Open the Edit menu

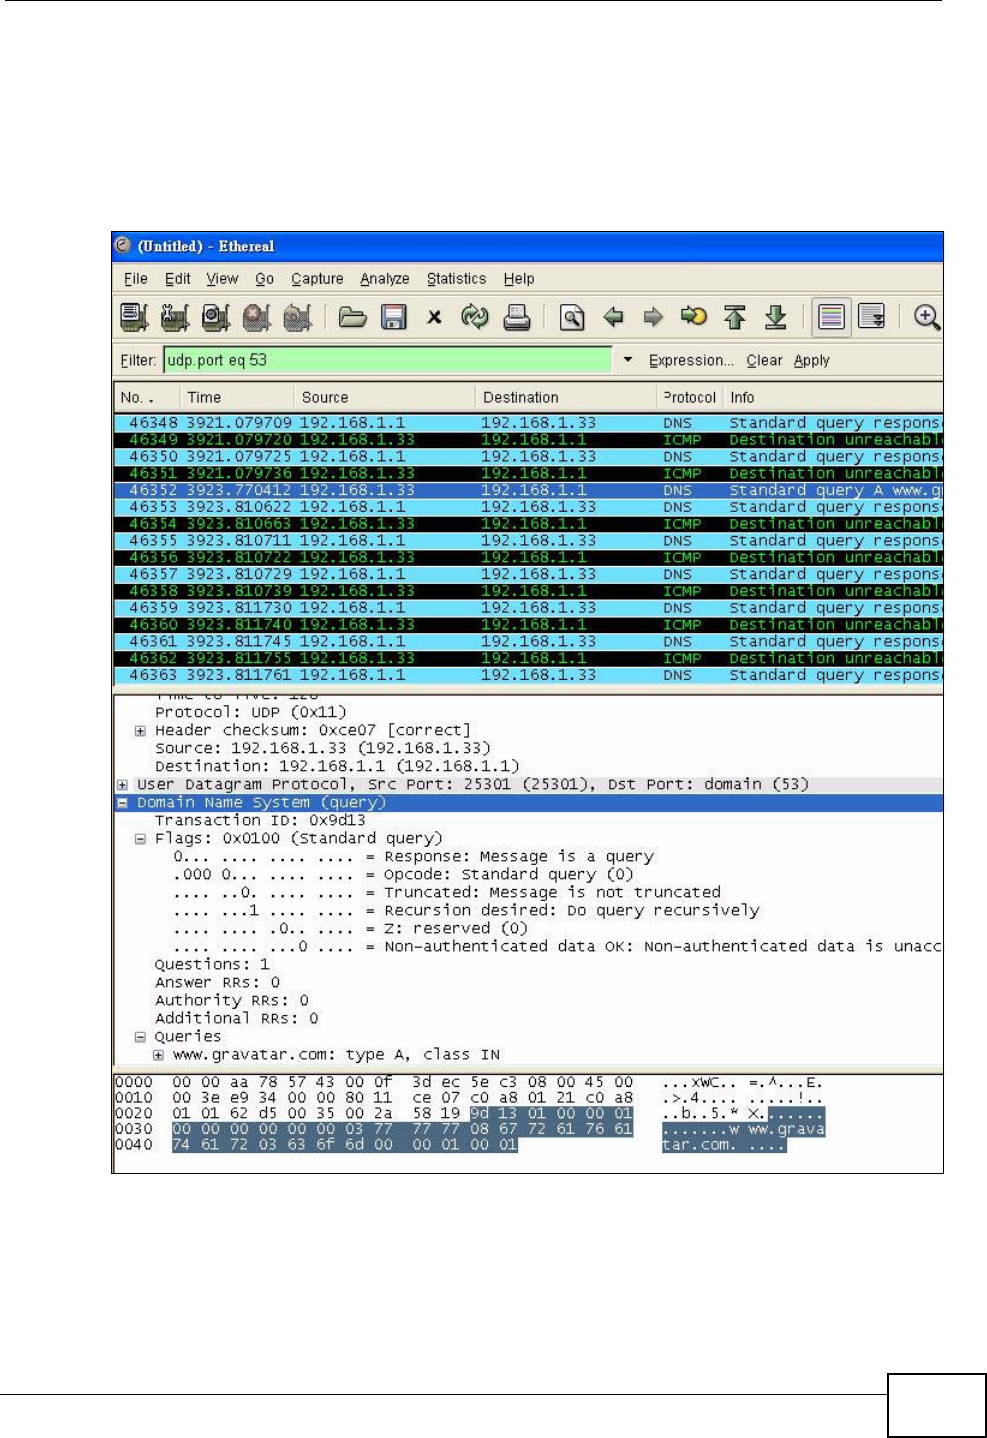tap(178, 279)
